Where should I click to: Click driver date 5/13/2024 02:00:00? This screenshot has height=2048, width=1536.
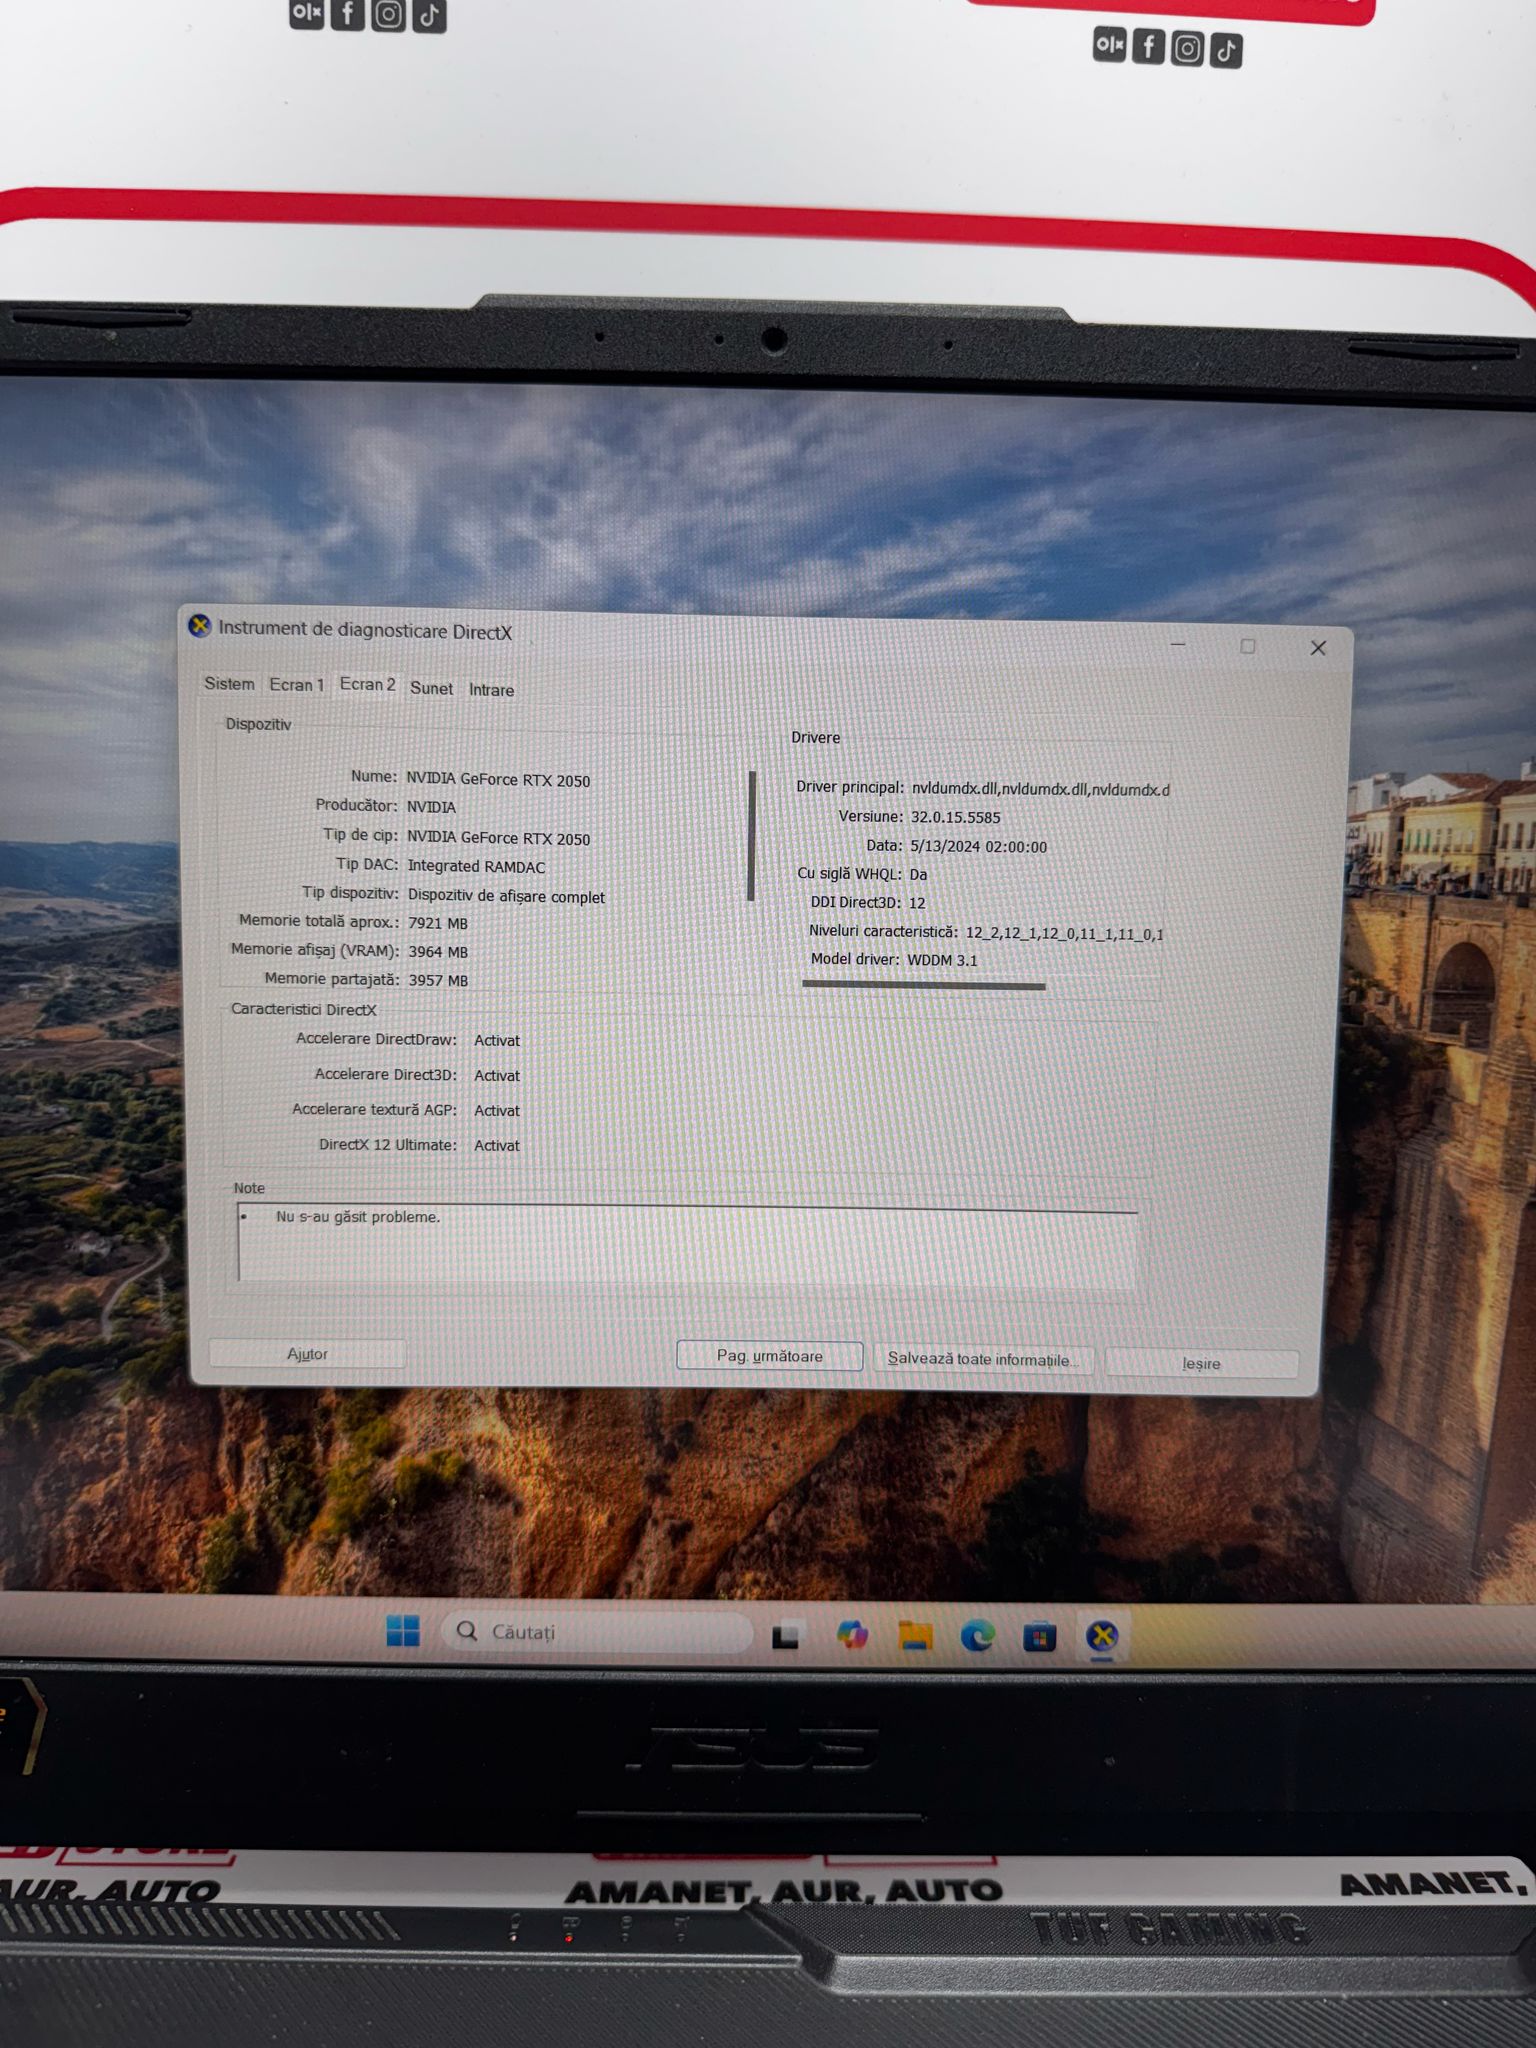point(978,846)
